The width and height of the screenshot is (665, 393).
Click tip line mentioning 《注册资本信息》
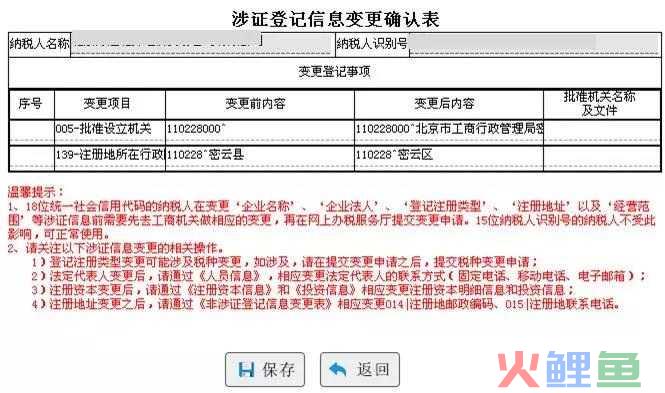click(303, 290)
